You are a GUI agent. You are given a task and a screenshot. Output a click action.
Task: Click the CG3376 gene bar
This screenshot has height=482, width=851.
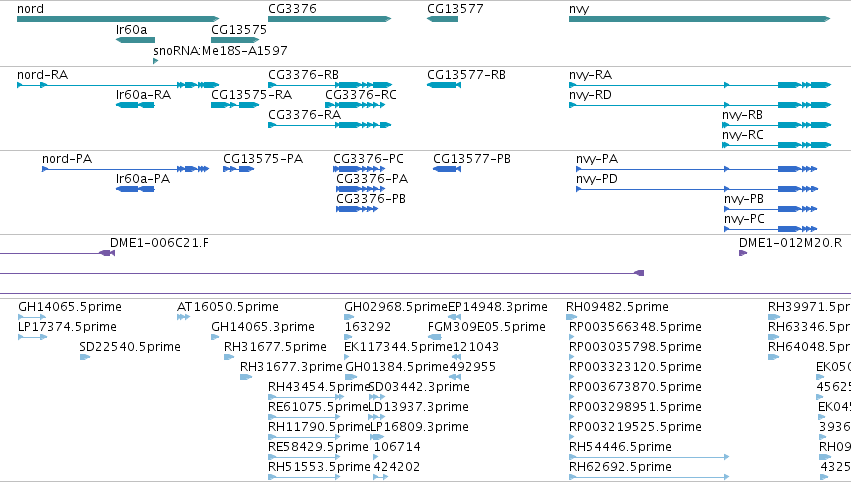pos(329,19)
